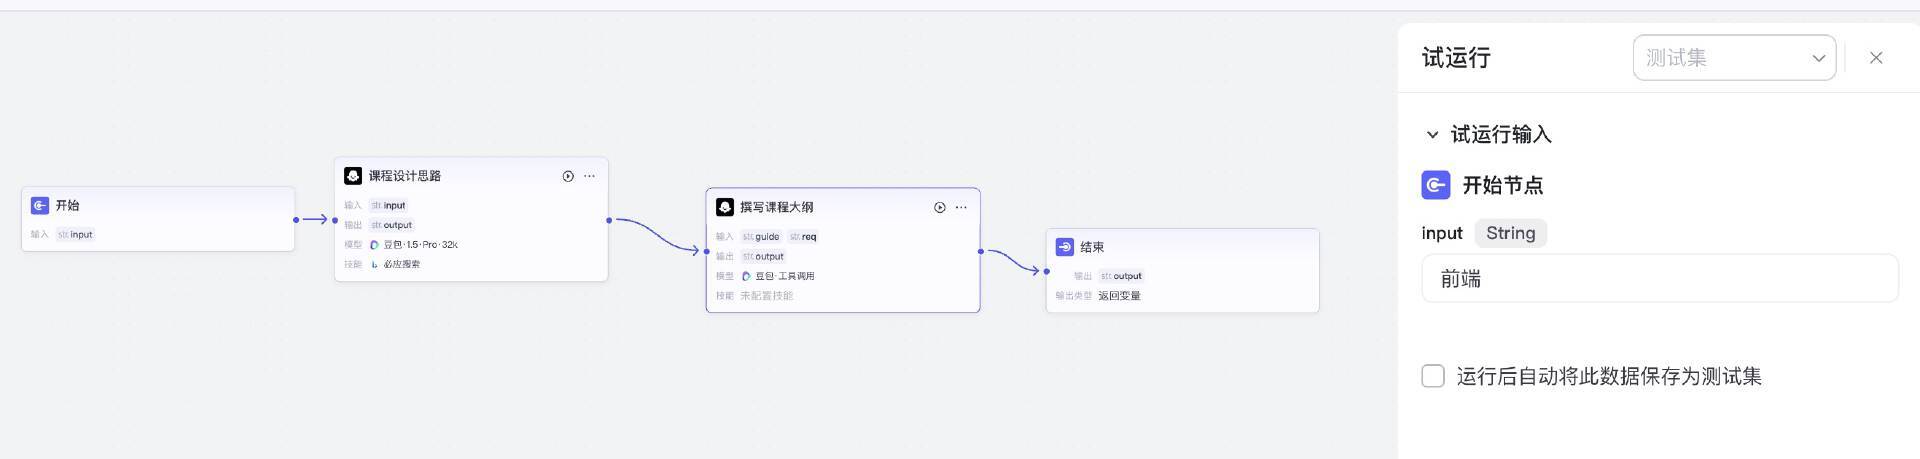Viewport: 1920px width, 459px height.
Task: Open the 撰写课程大纲 node's three-dot menu
Action: coord(961,207)
